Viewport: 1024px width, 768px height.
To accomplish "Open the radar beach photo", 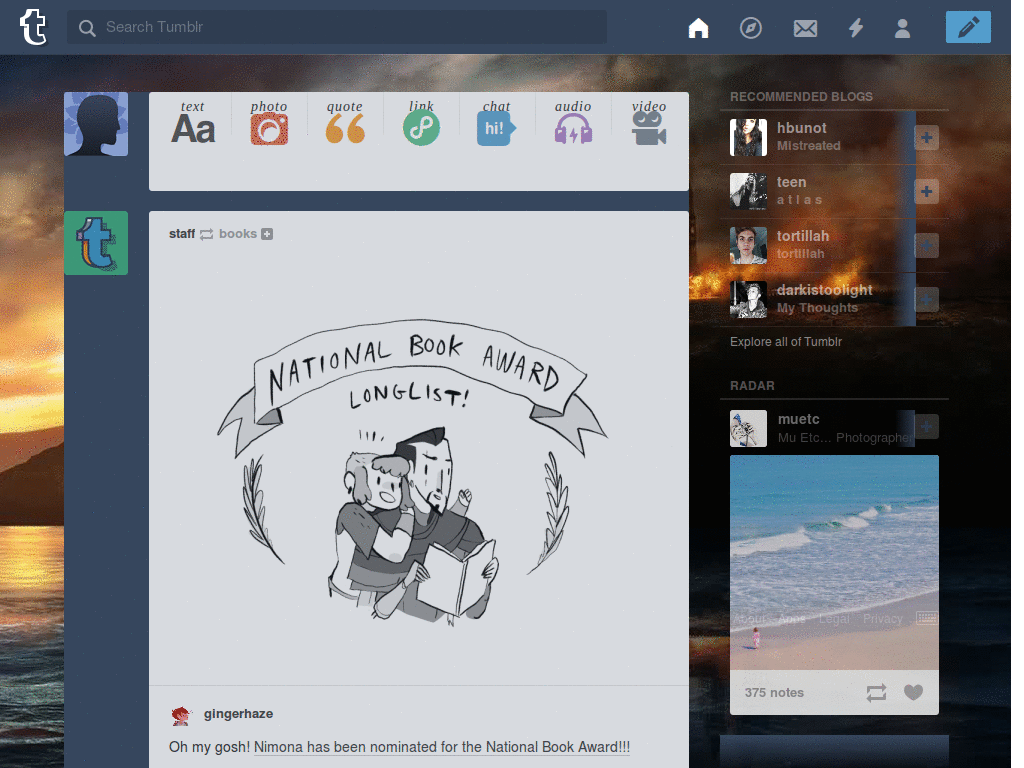I will [834, 562].
